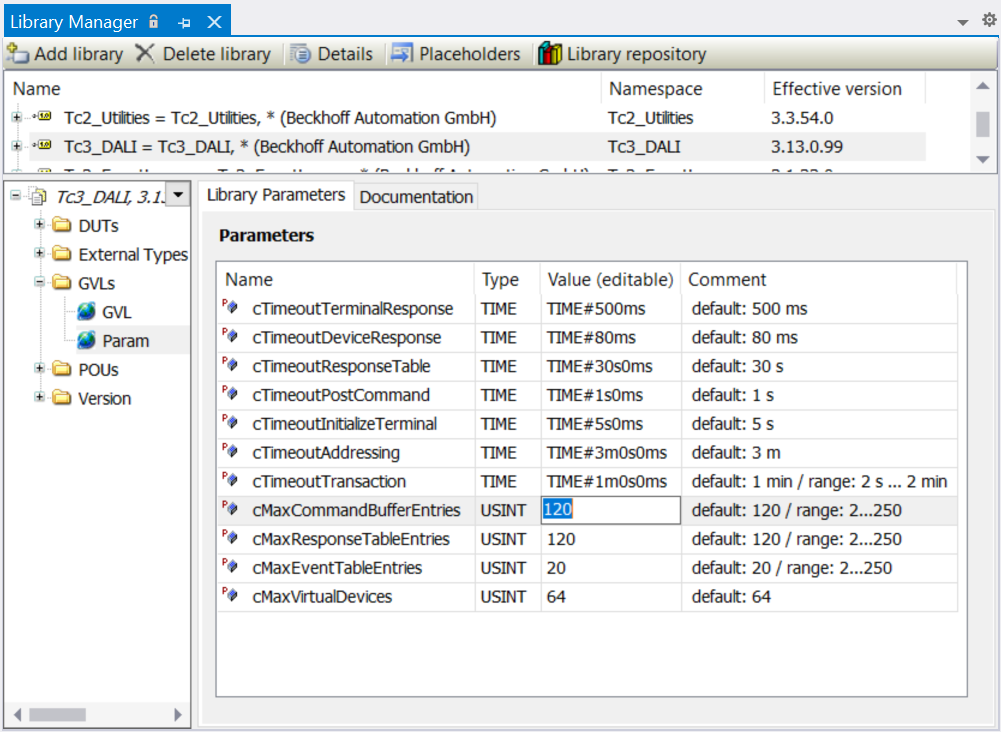Click the cMaxCommandBufferEntries value field
This screenshot has width=1001, height=732.
[x=611, y=510]
